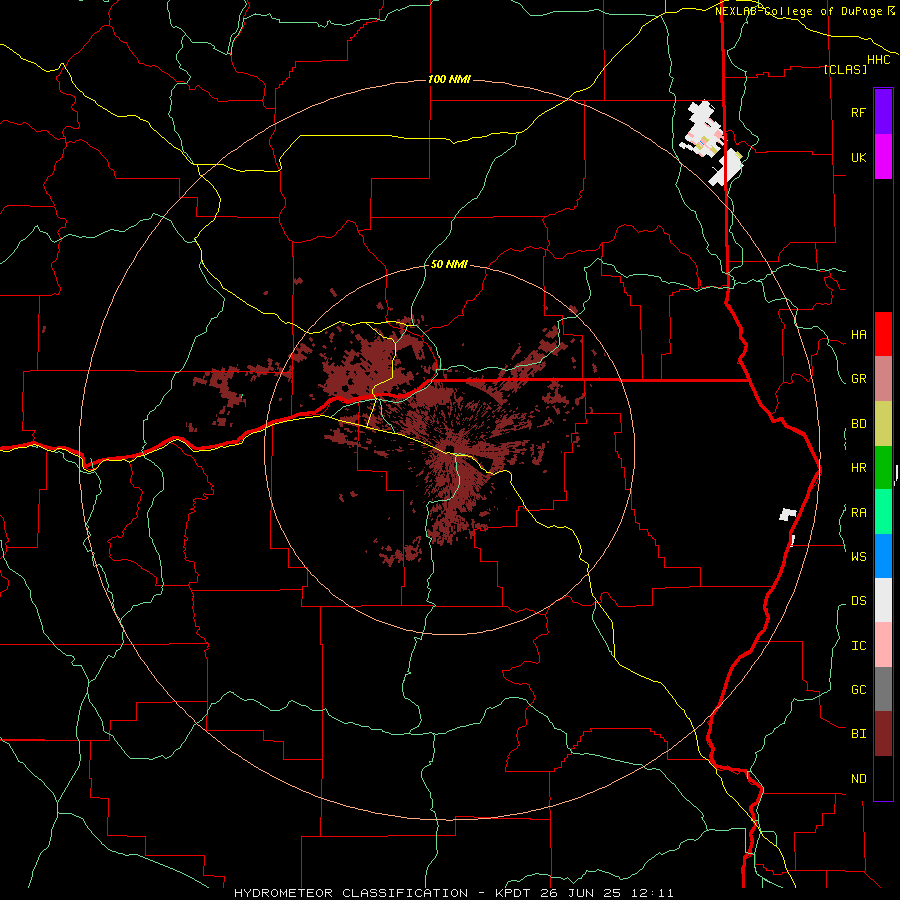Click the HA red legend swatch
The height and width of the screenshot is (900, 900).
coord(883,334)
